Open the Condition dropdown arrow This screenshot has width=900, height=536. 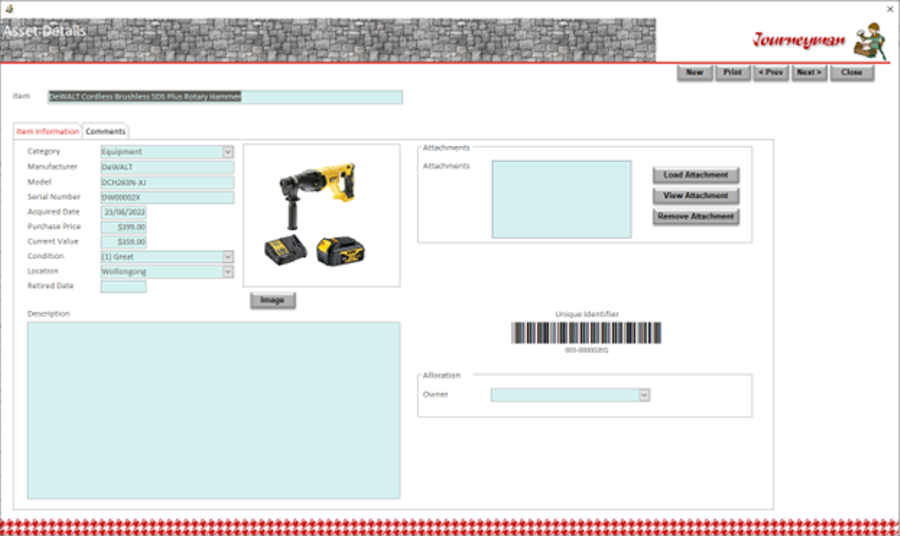point(228,257)
